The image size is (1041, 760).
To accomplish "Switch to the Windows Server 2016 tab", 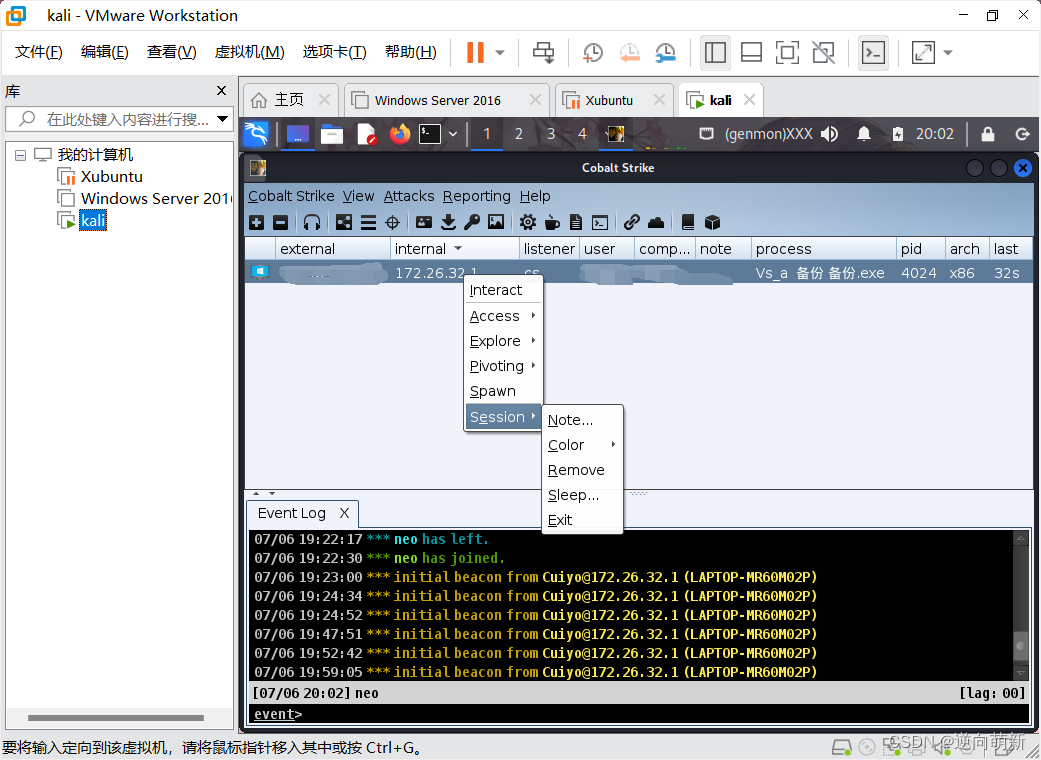I will point(446,100).
